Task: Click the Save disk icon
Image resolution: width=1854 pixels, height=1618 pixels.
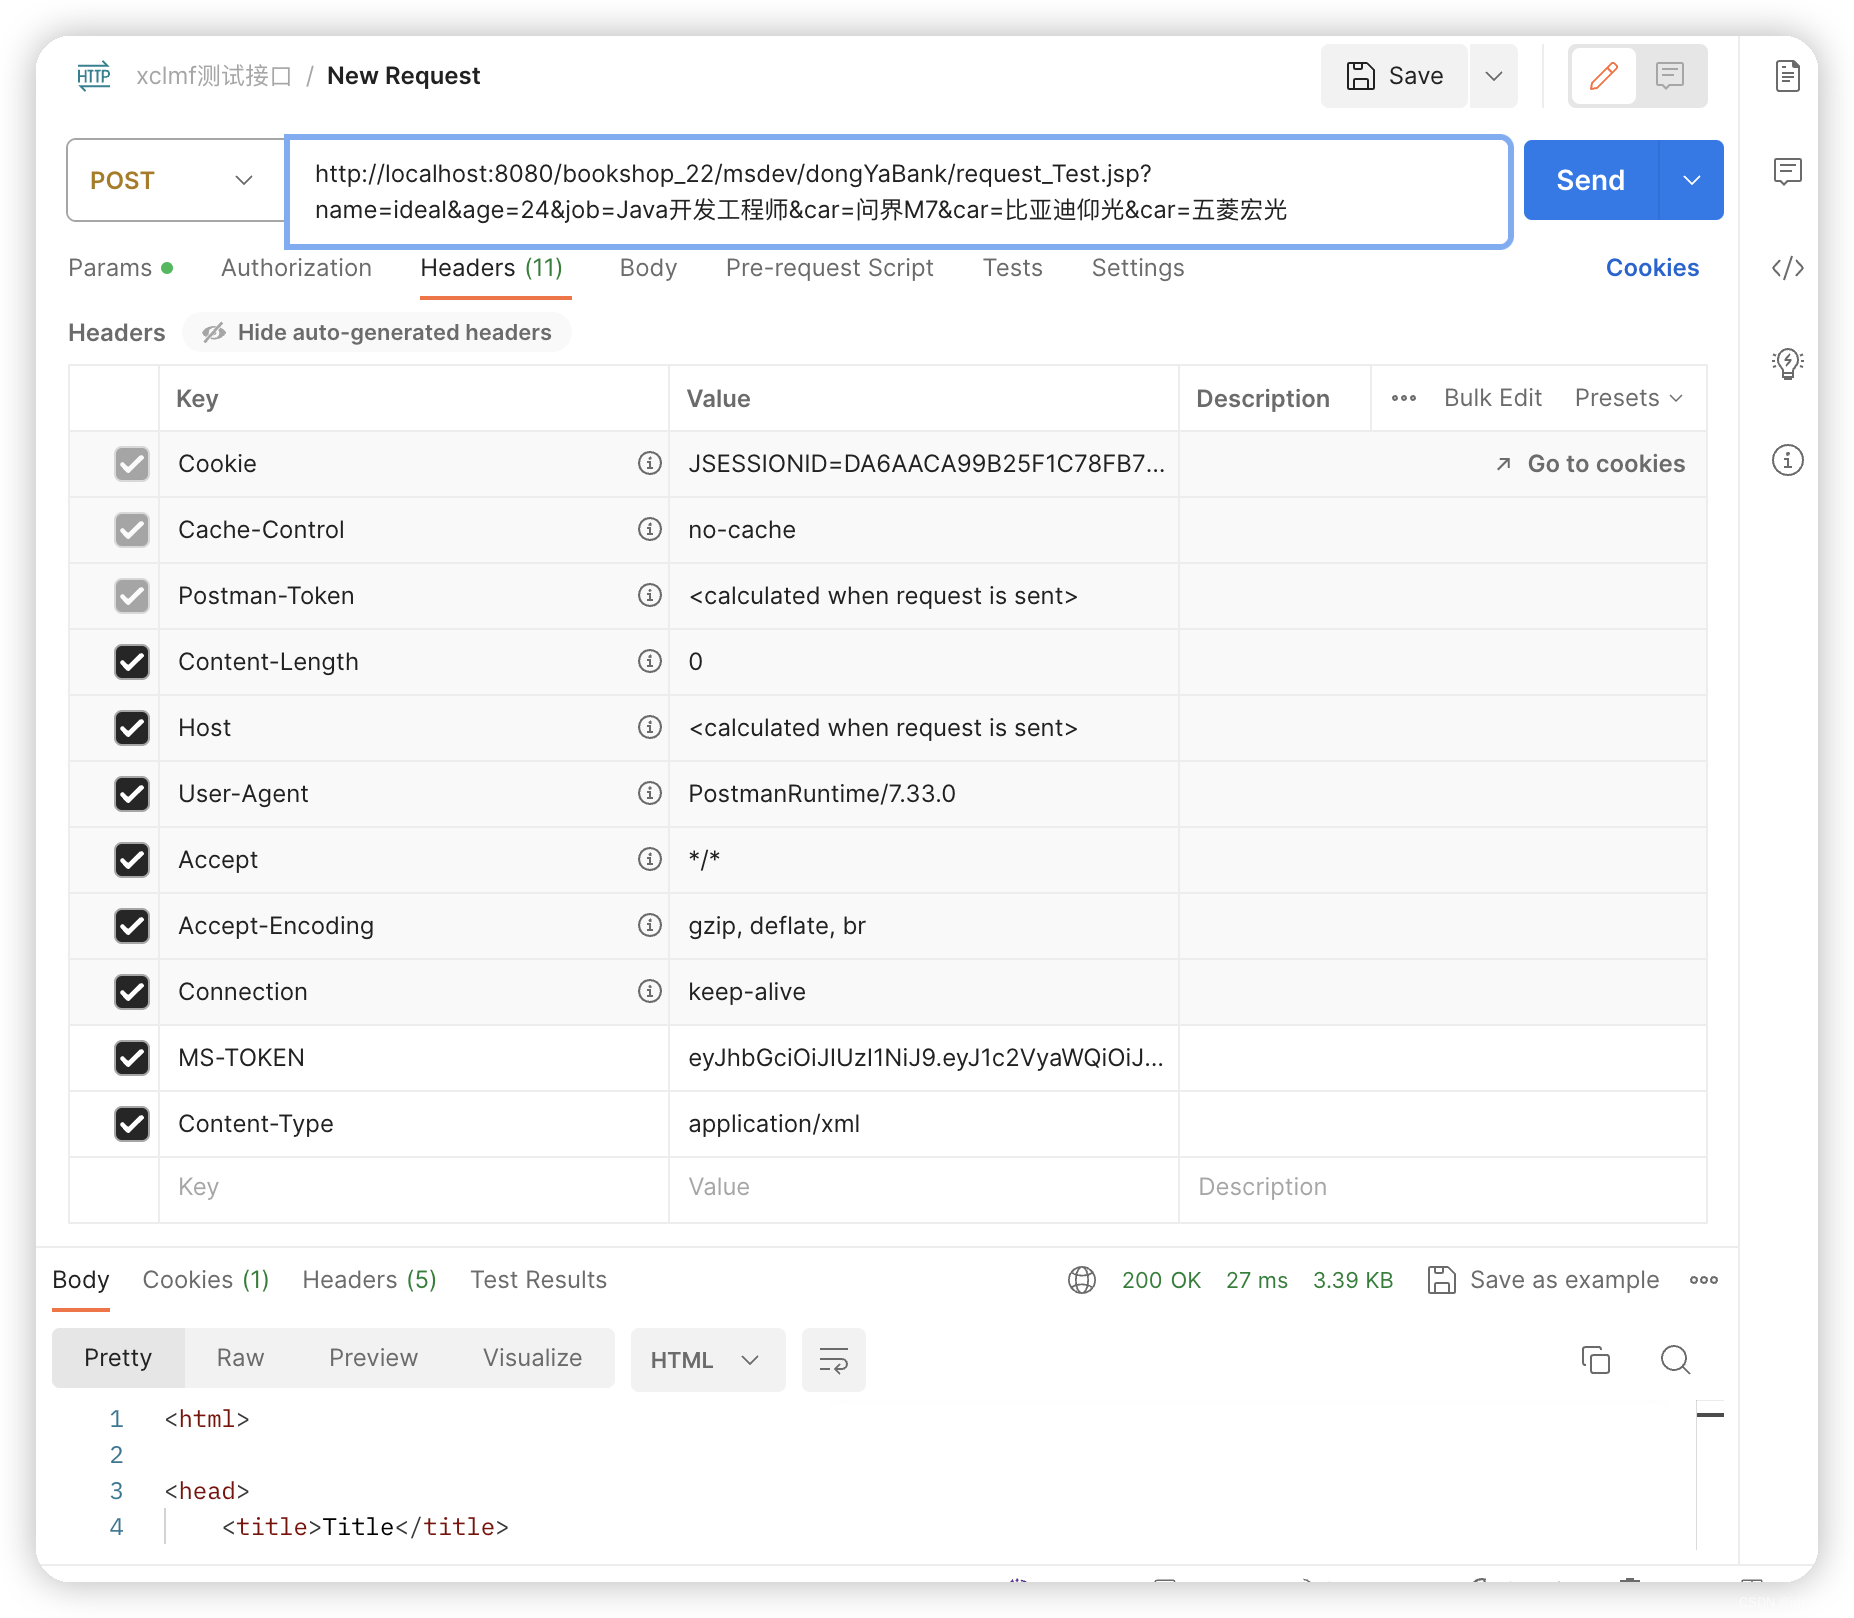Action: click(1360, 76)
